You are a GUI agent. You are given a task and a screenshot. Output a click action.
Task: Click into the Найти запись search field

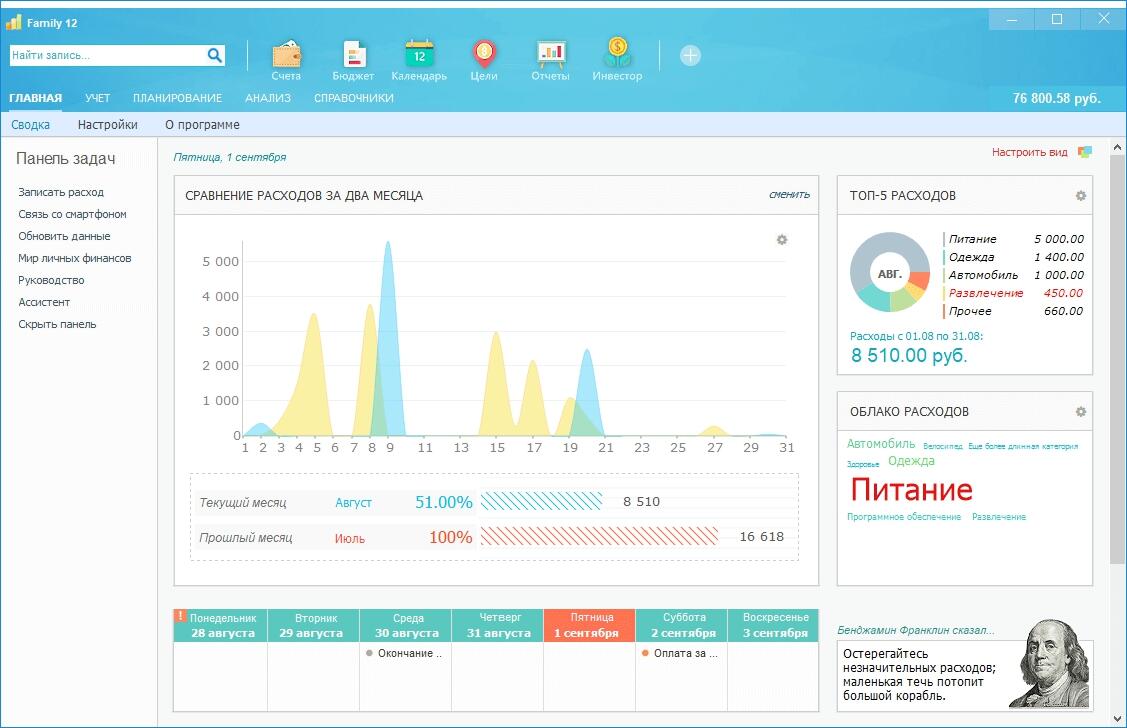coord(107,56)
